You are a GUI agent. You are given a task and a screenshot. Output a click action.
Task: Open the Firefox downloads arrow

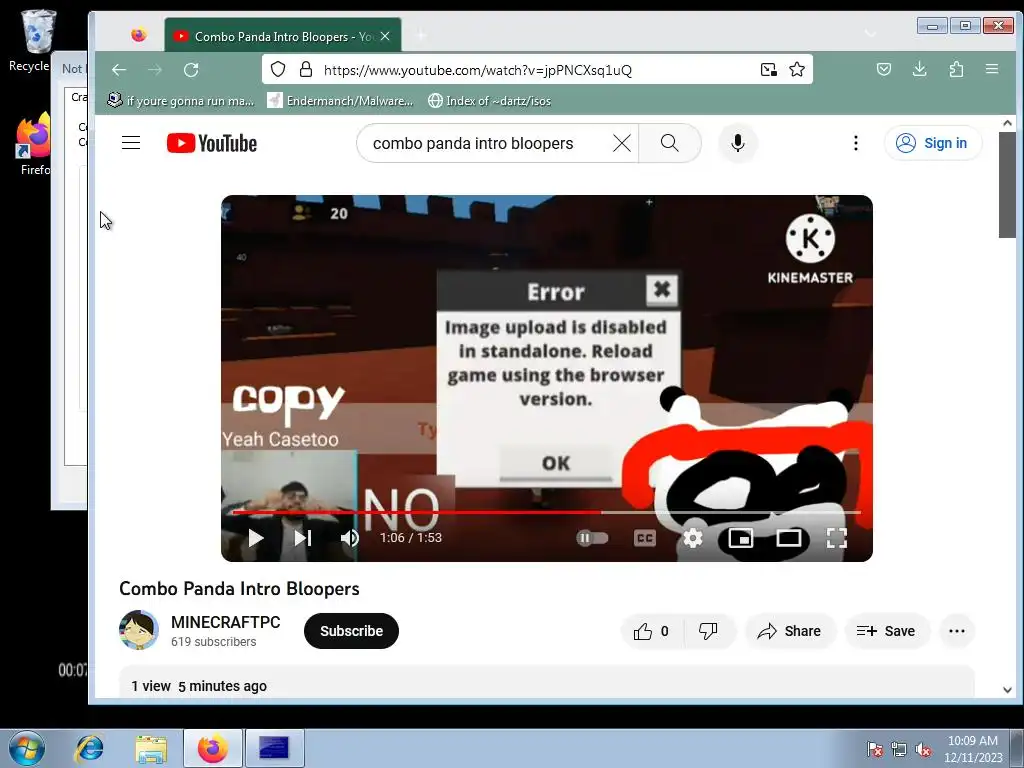pos(920,69)
